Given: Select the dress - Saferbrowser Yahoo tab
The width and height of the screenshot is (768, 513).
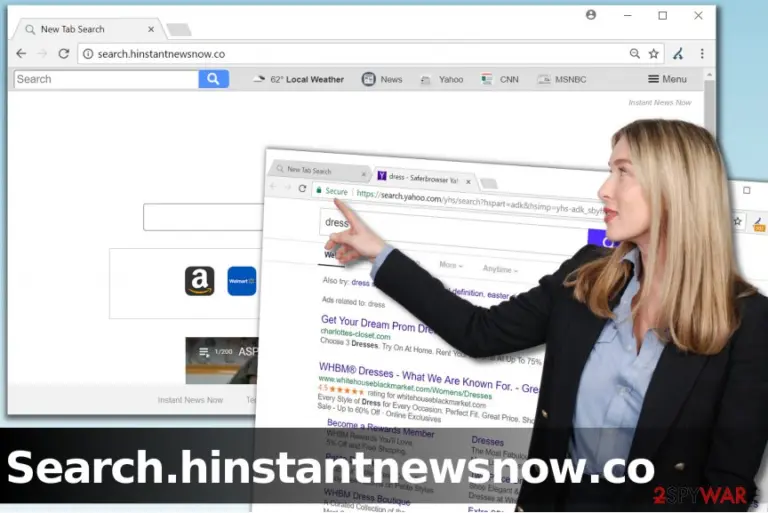Looking at the screenshot, I should tap(423, 178).
